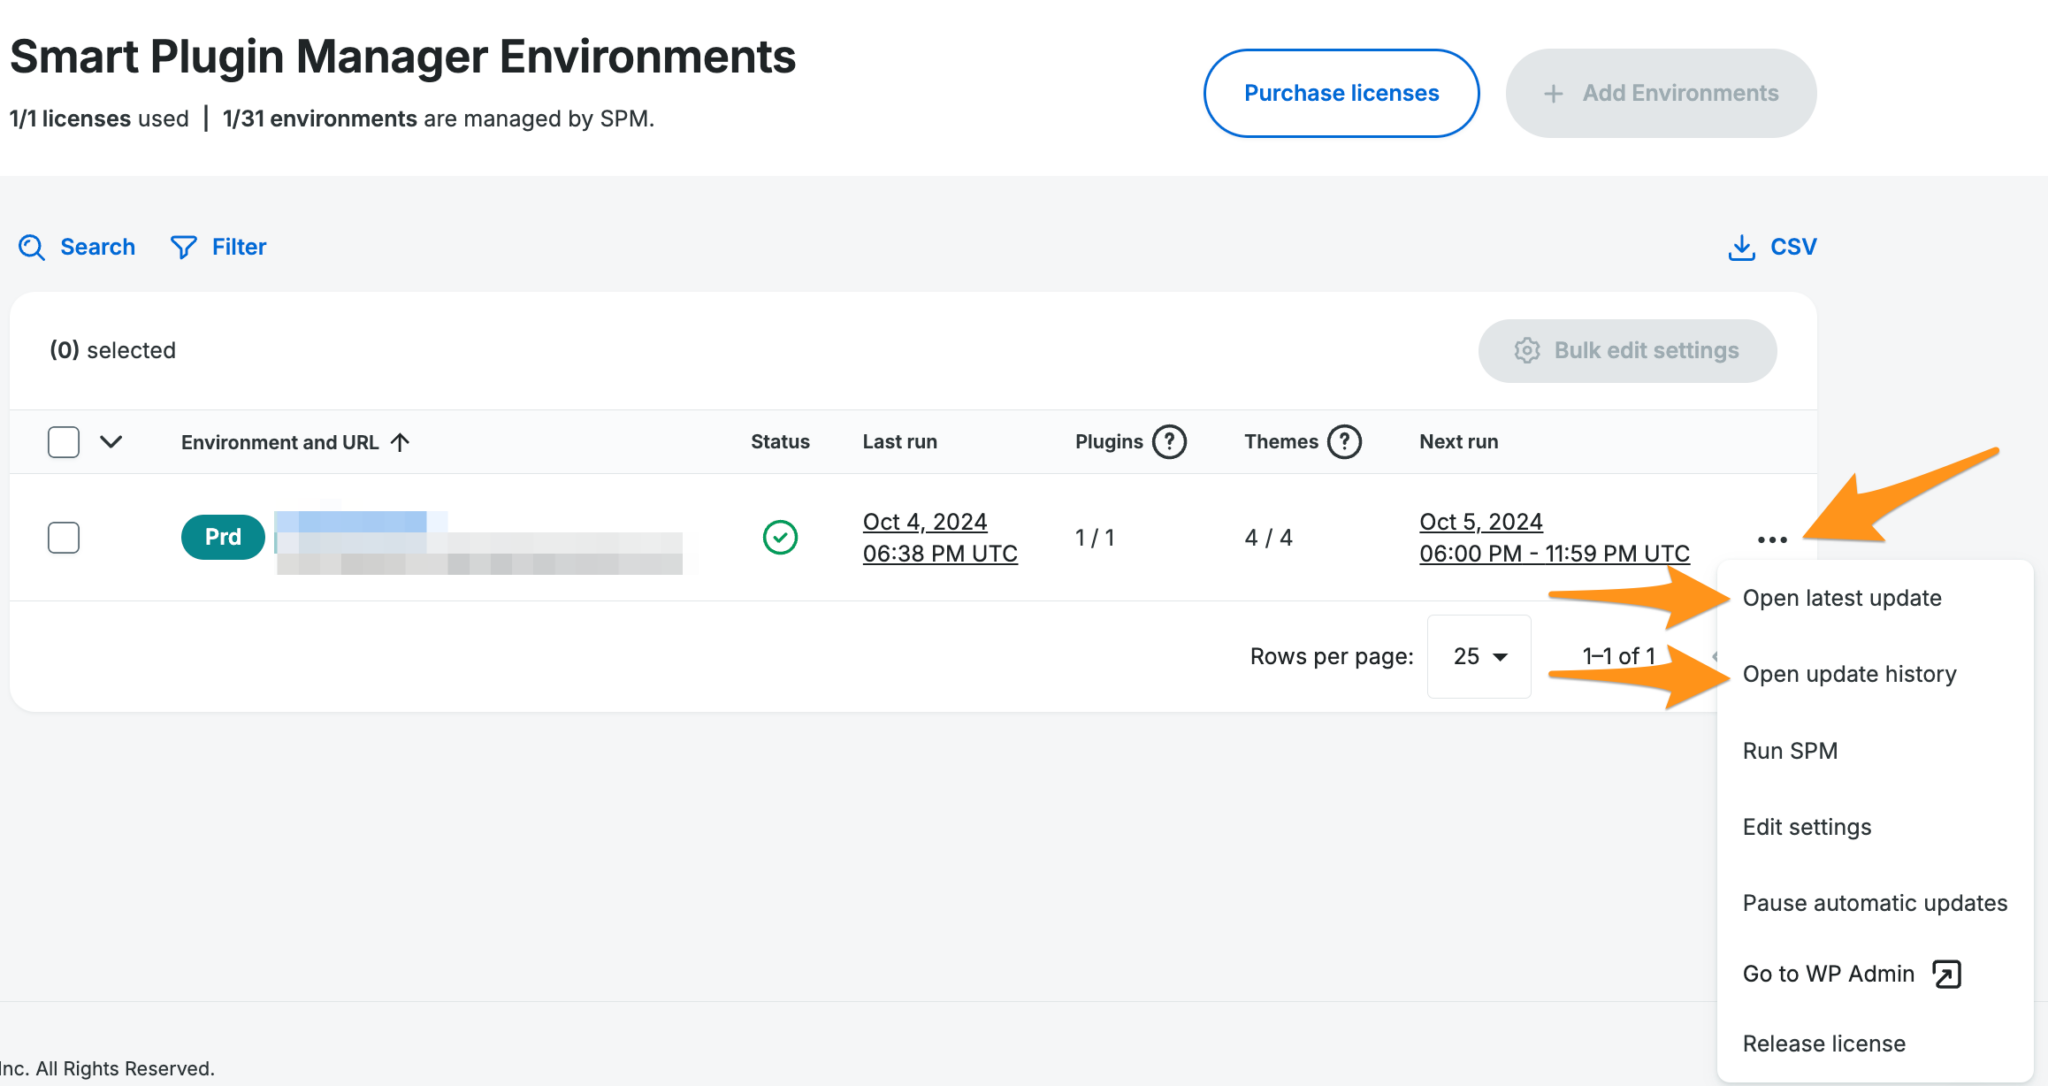
Task: Click the Purchase licenses button
Action: [1341, 92]
